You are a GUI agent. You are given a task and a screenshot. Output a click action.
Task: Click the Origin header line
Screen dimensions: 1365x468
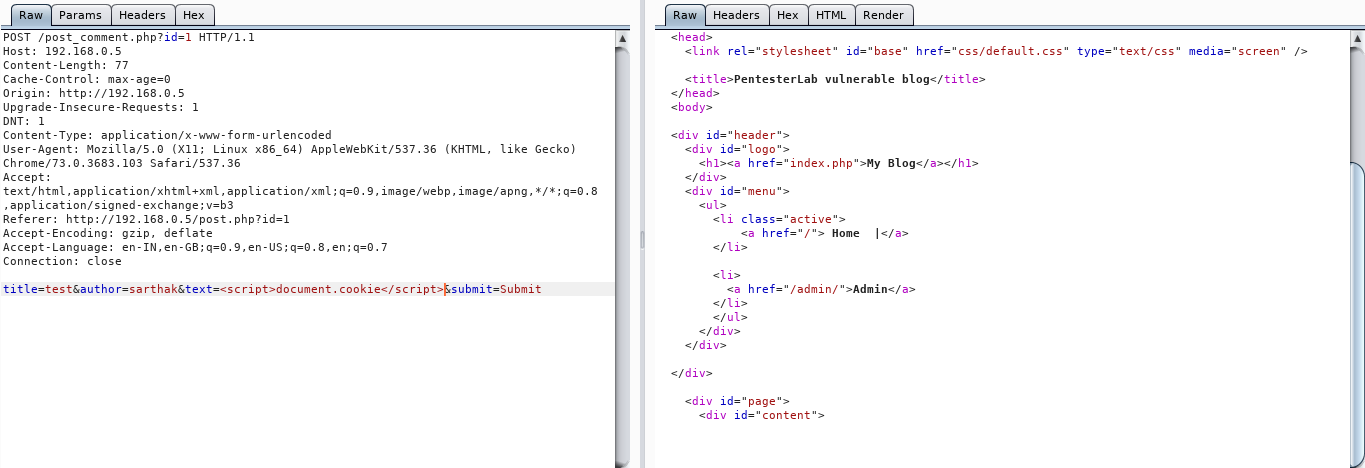point(94,93)
